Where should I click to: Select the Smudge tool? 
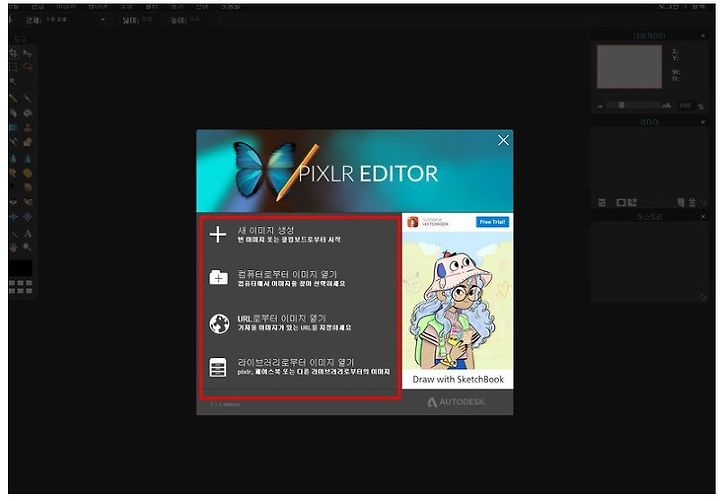click(14, 173)
